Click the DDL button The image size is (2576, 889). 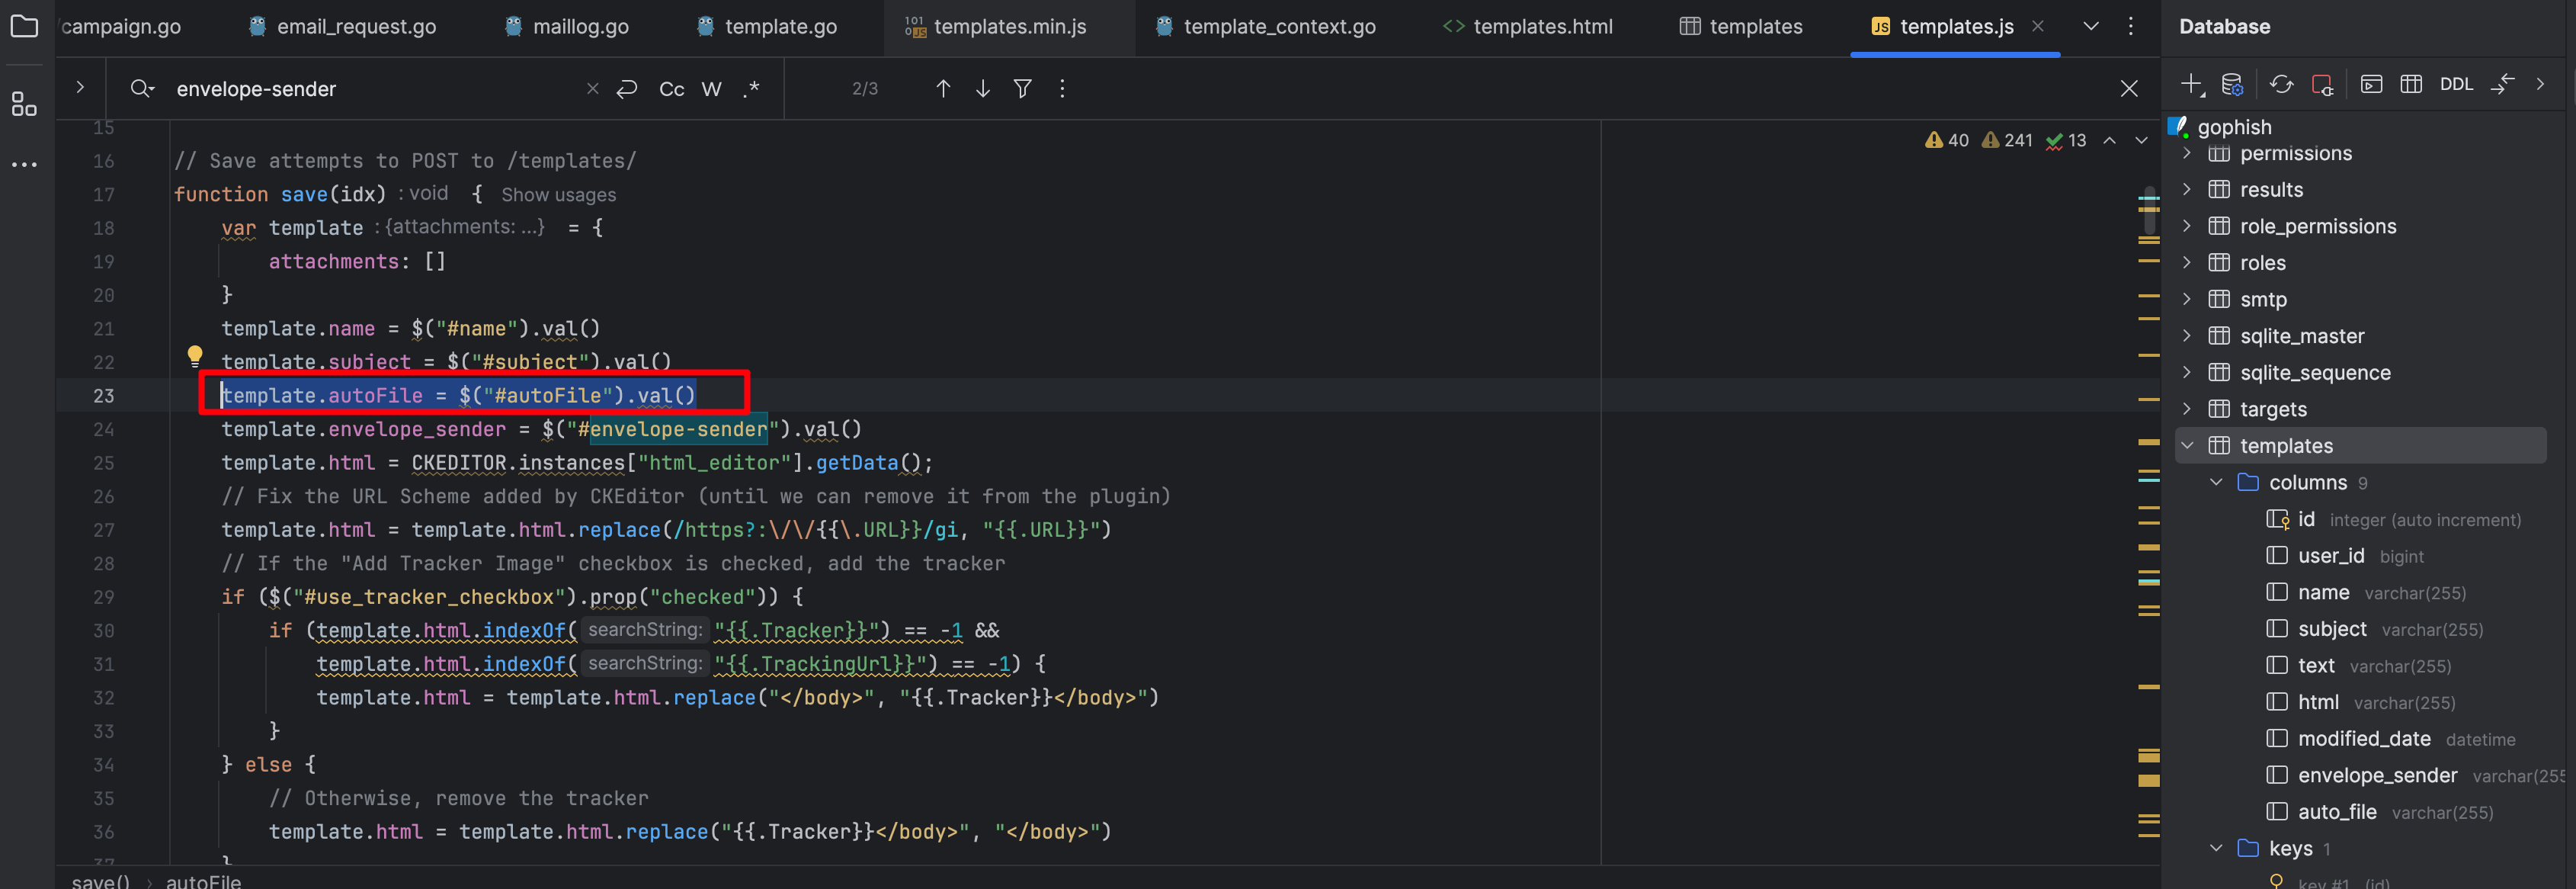coord(2456,85)
